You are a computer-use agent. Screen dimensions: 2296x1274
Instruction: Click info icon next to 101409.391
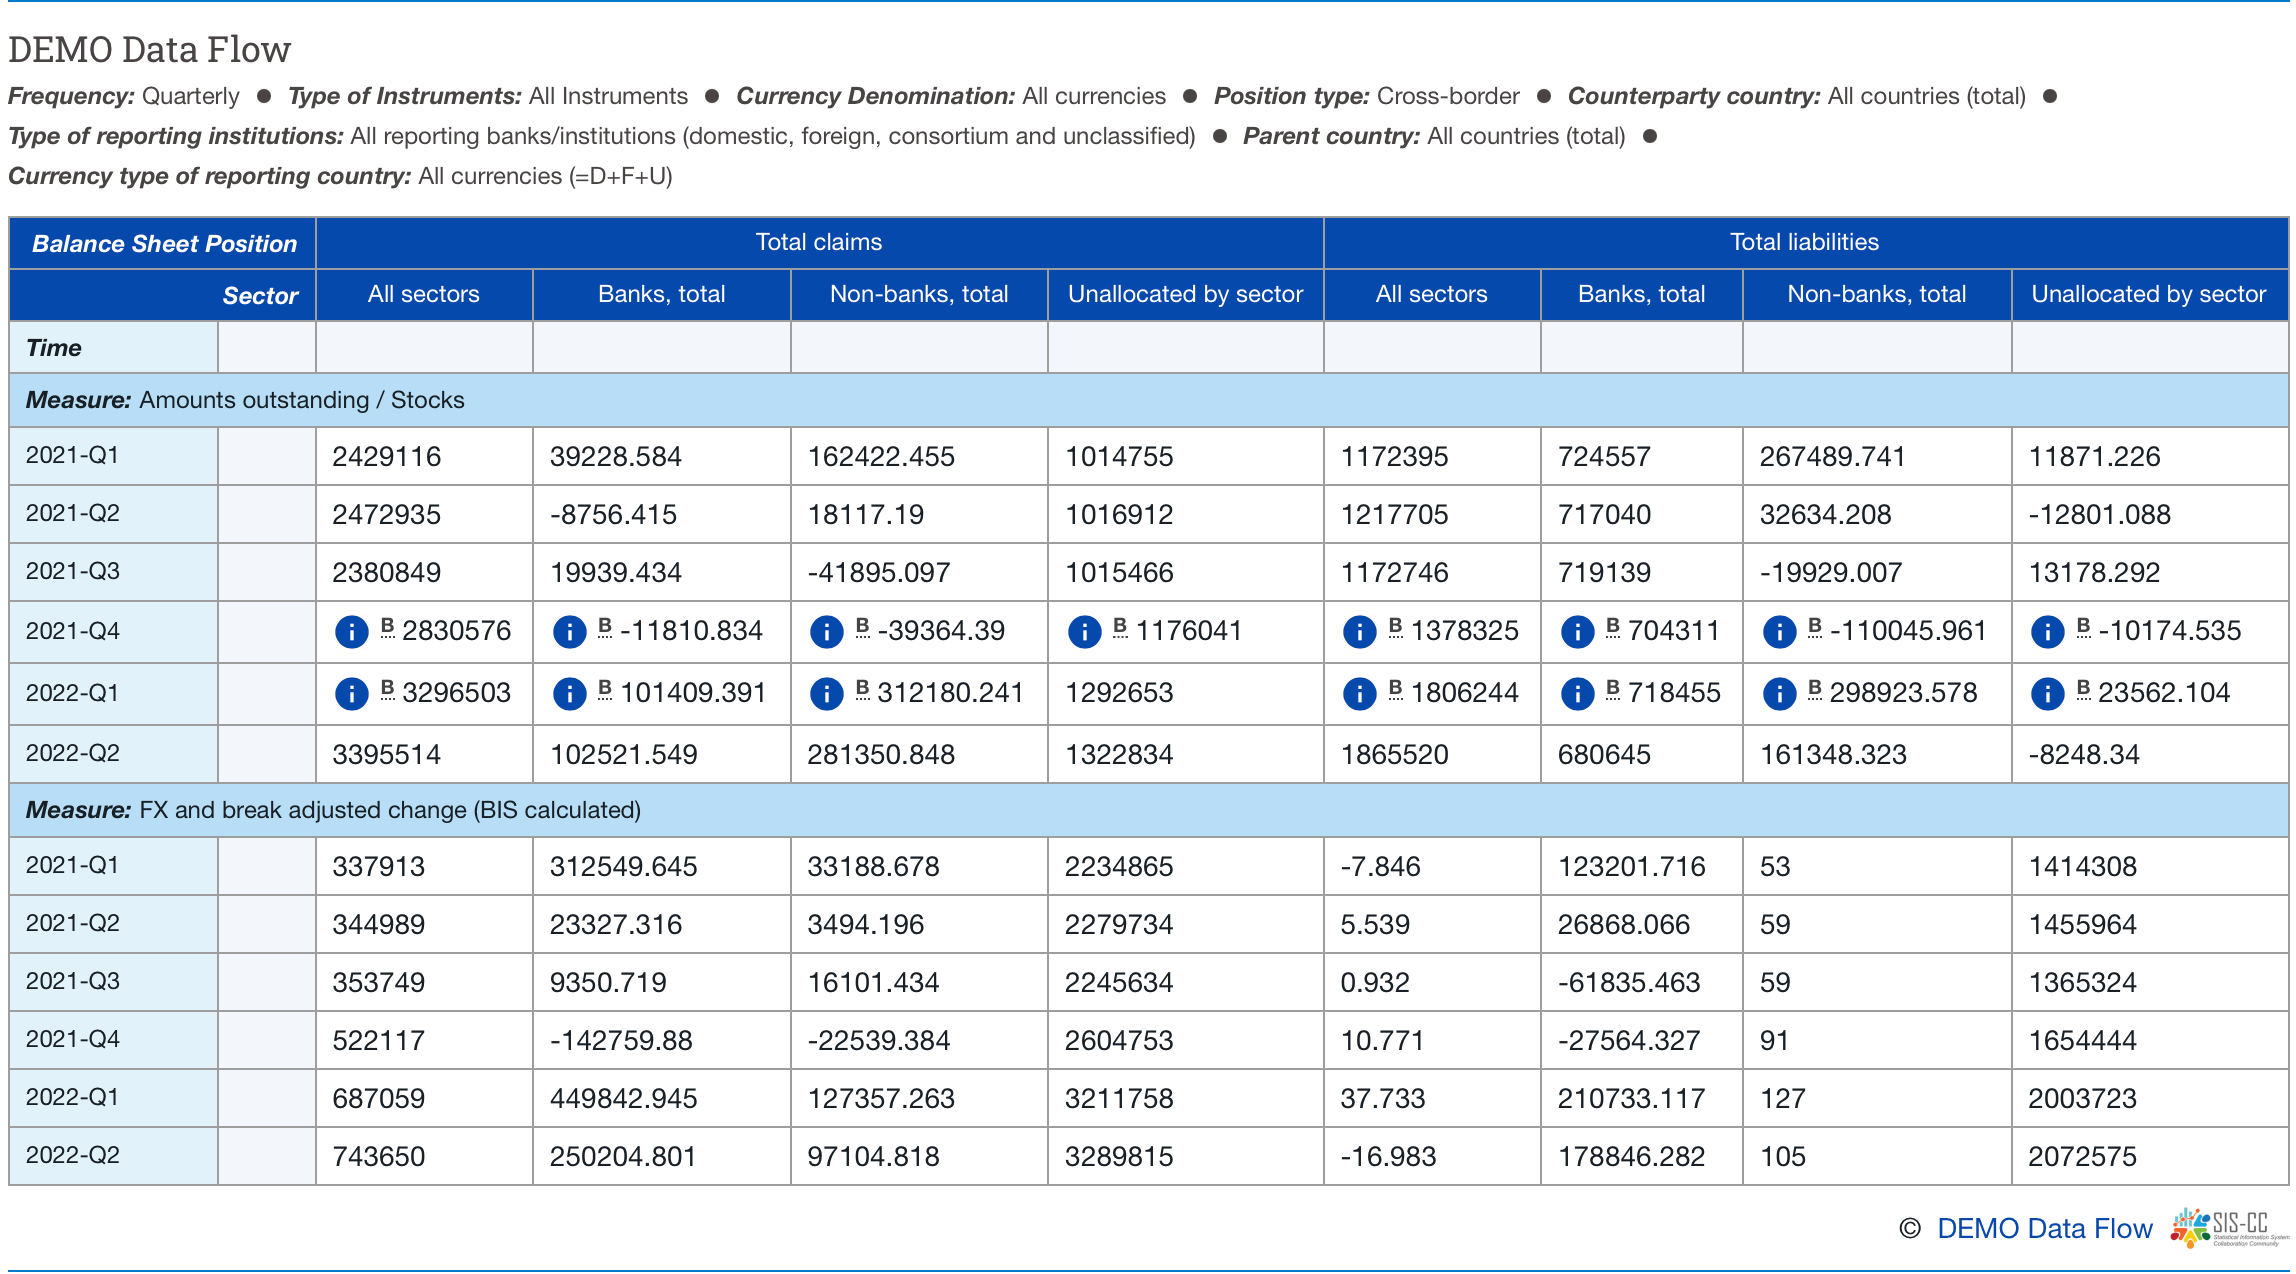point(569,694)
